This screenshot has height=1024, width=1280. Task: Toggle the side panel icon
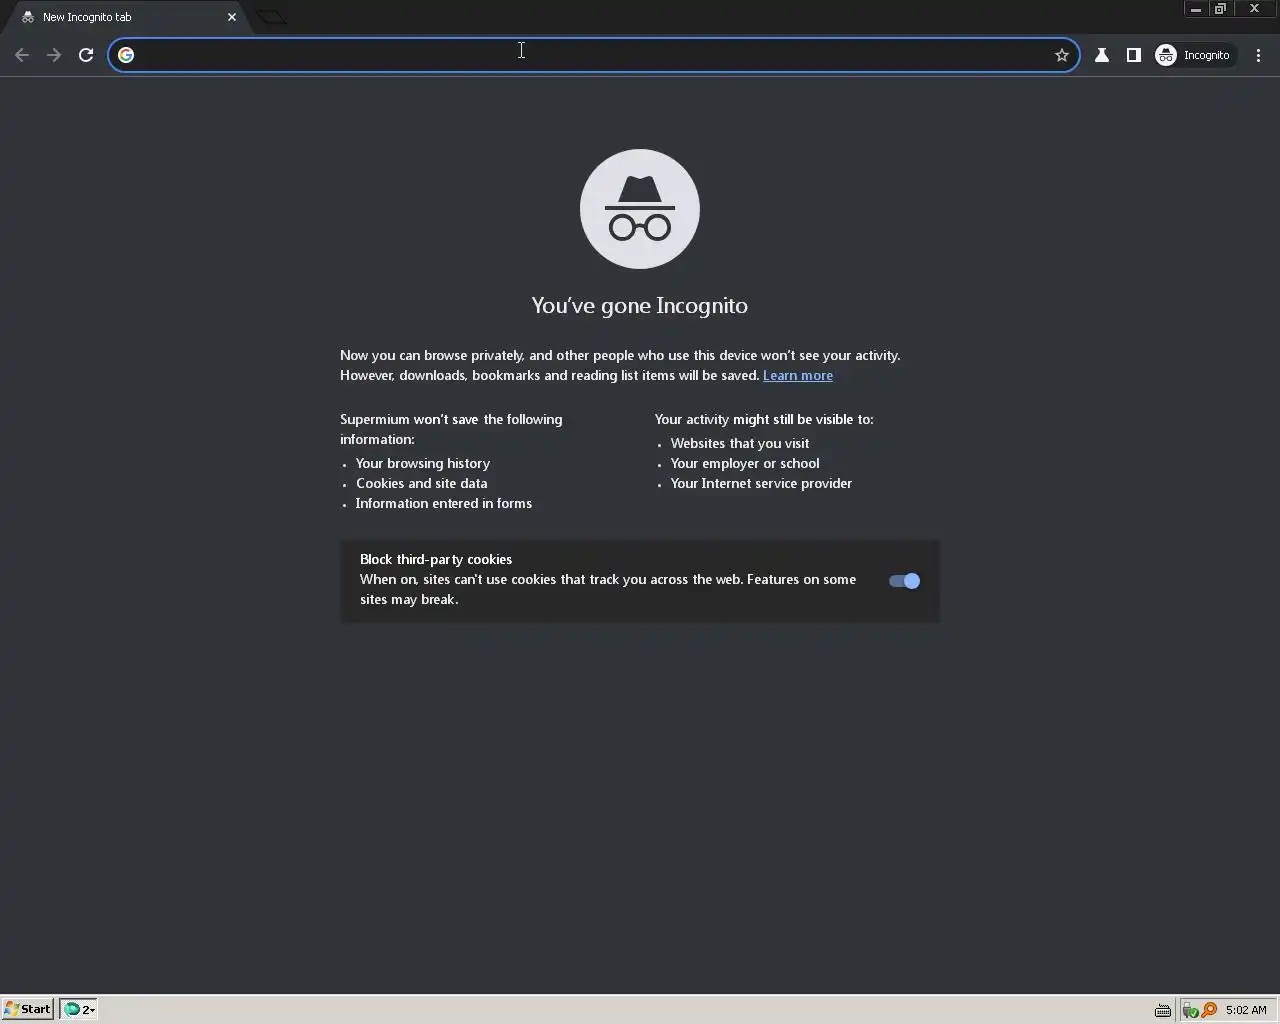tap(1134, 55)
